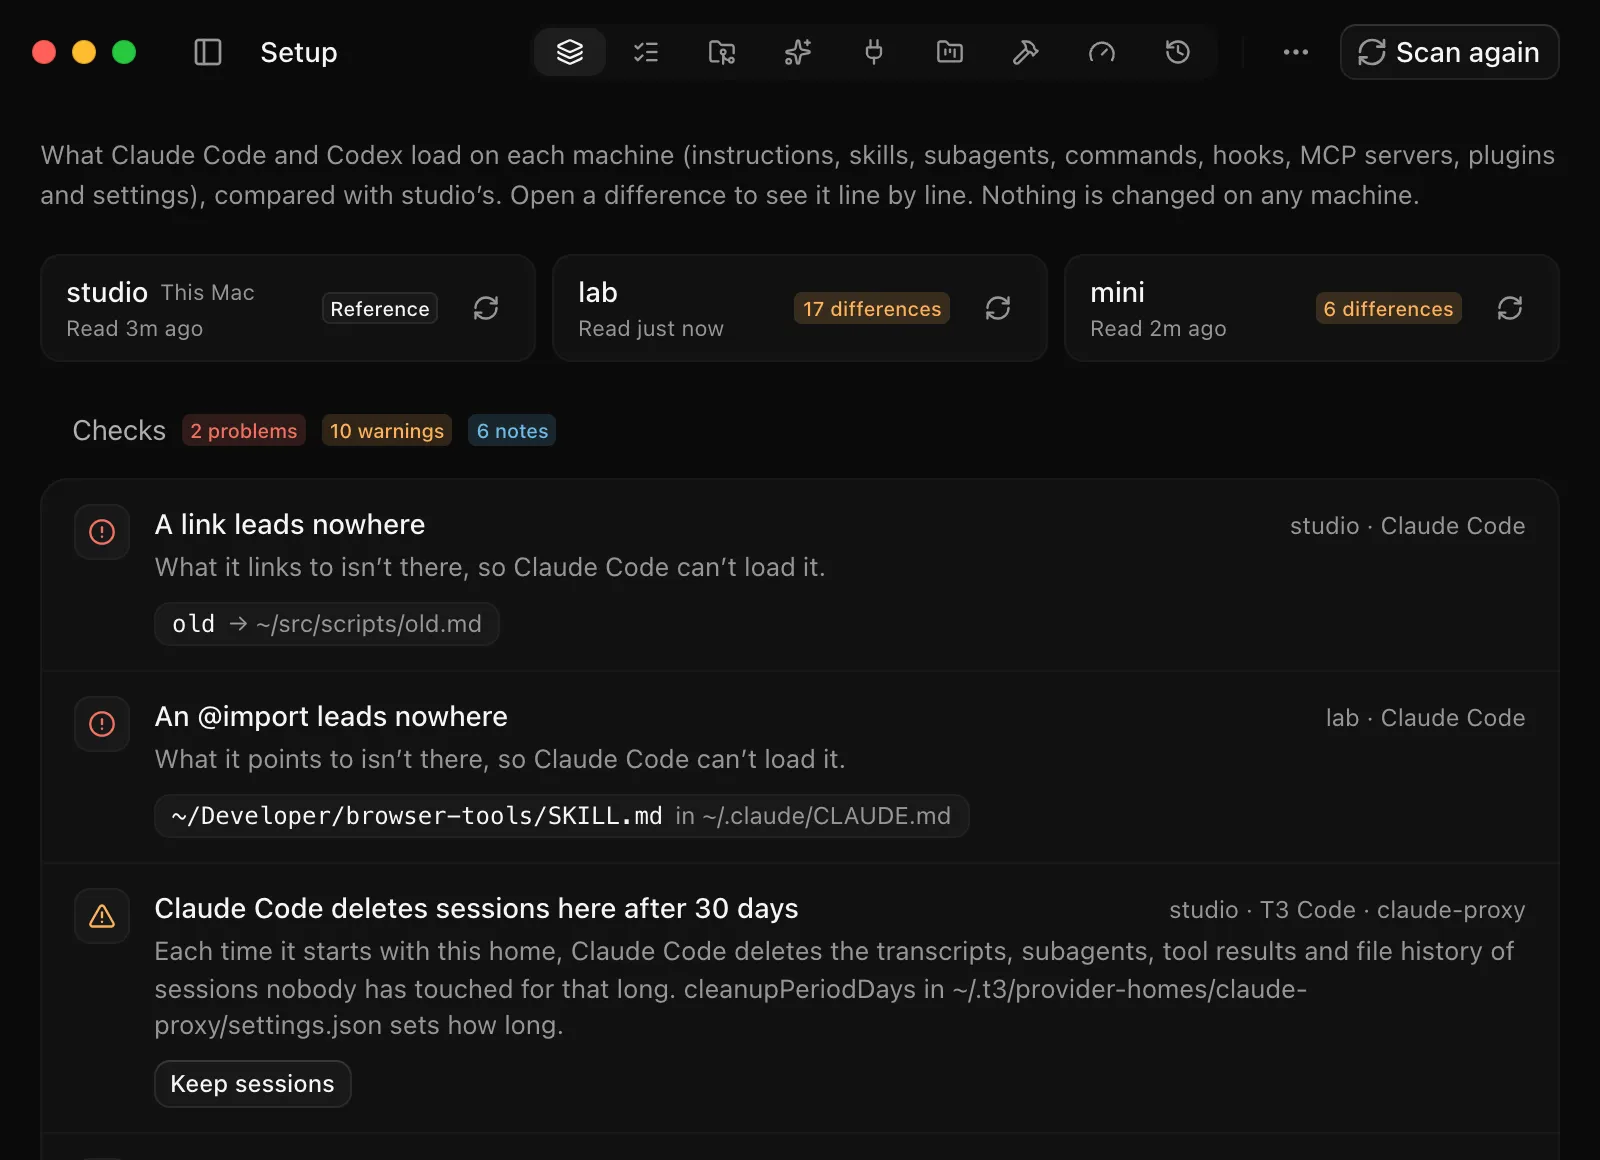Select the 'A link leads nowhere' heading
The image size is (1600, 1160).
pos(290,524)
